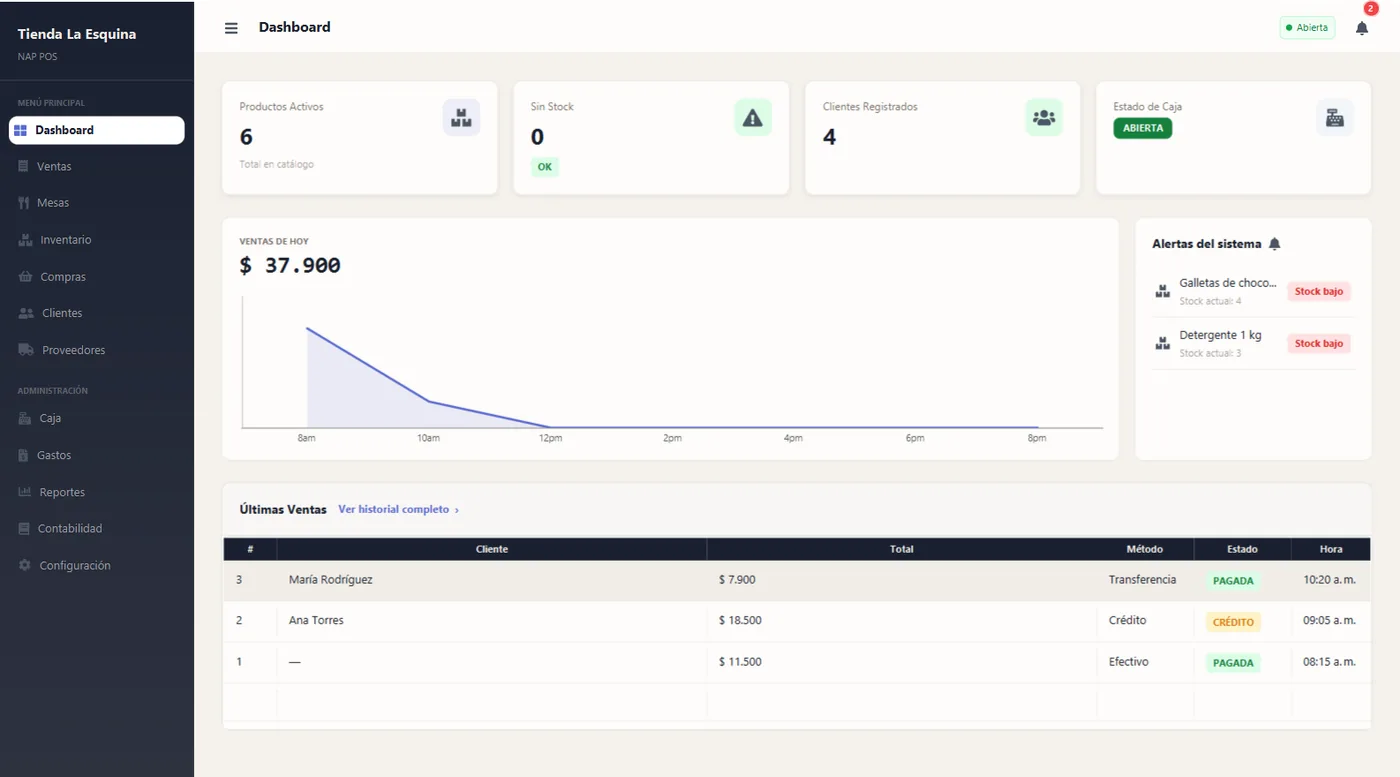Click the Estado de Caja register icon
The image size is (1400, 777).
pyautogui.click(x=1335, y=118)
